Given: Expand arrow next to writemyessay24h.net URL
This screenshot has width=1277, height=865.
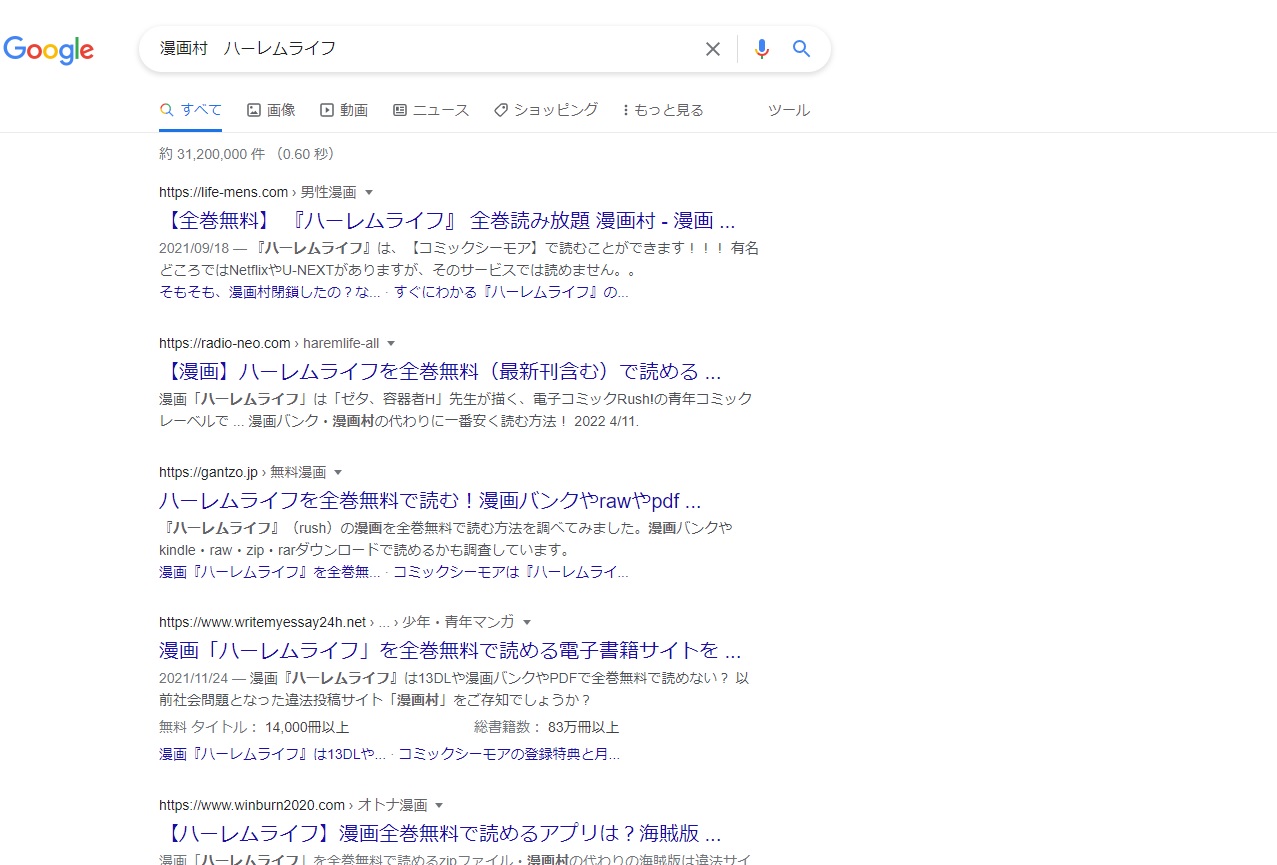Looking at the screenshot, I should coord(527,622).
